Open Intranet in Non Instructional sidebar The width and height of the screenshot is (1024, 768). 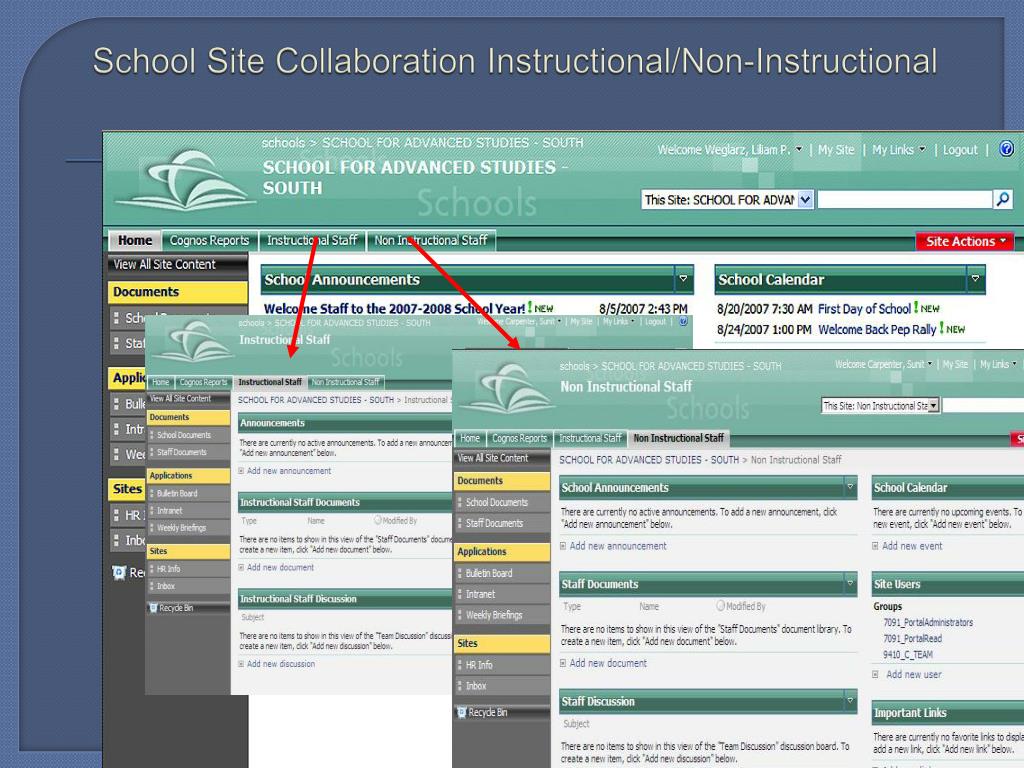click(480, 594)
